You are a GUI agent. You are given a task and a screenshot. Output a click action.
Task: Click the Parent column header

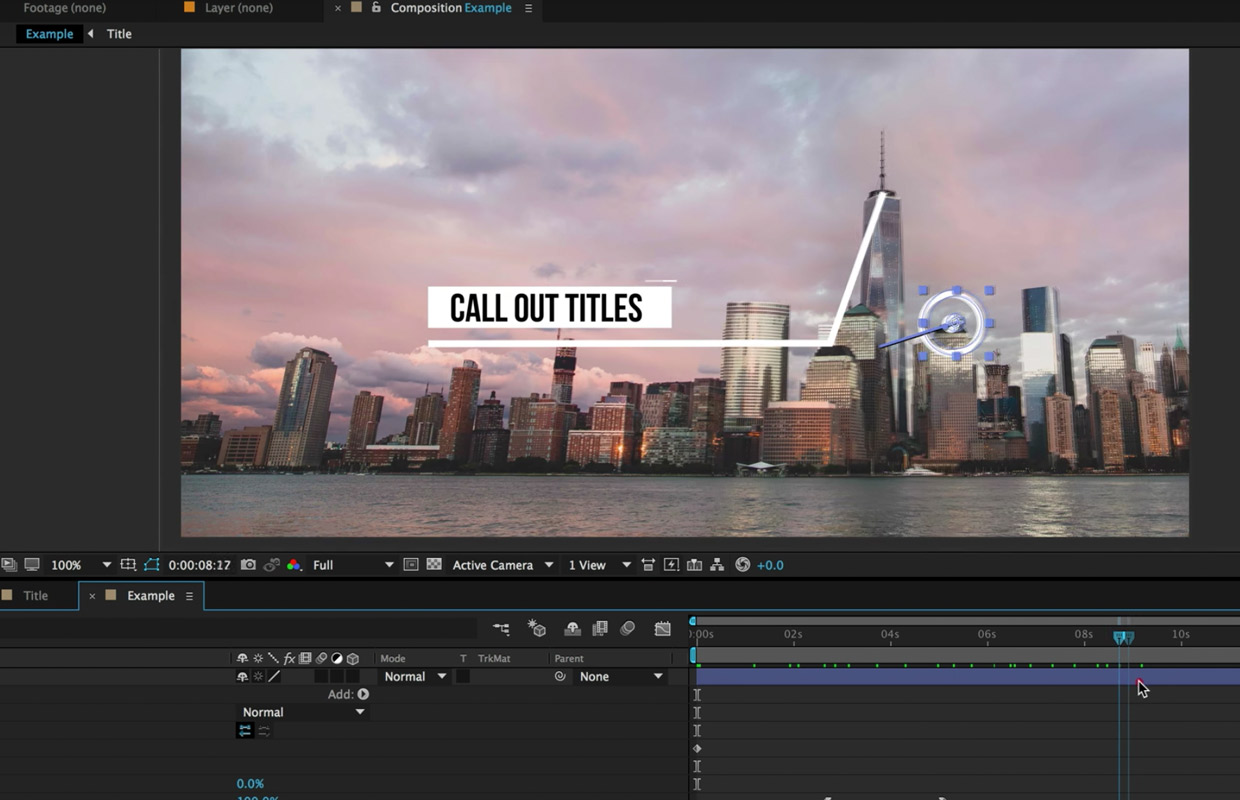(569, 659)
